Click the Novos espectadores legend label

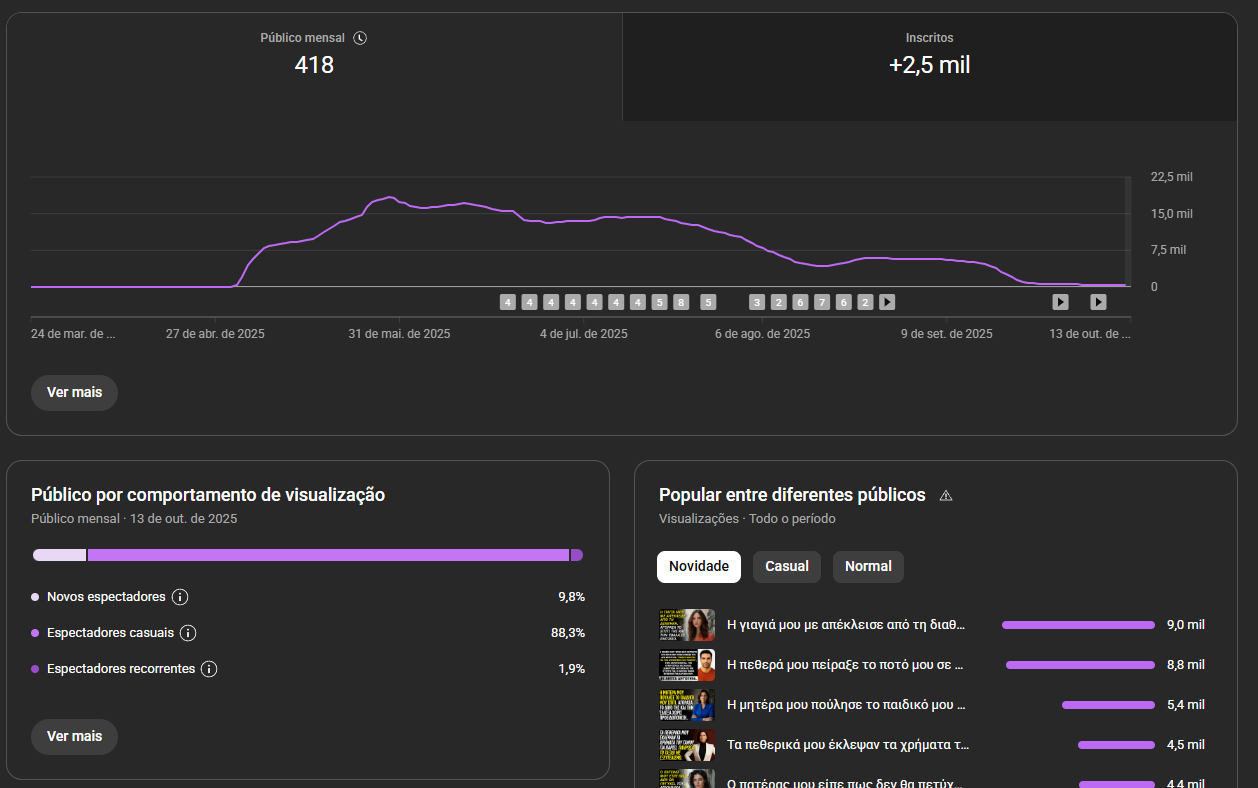tap(106, 597)
